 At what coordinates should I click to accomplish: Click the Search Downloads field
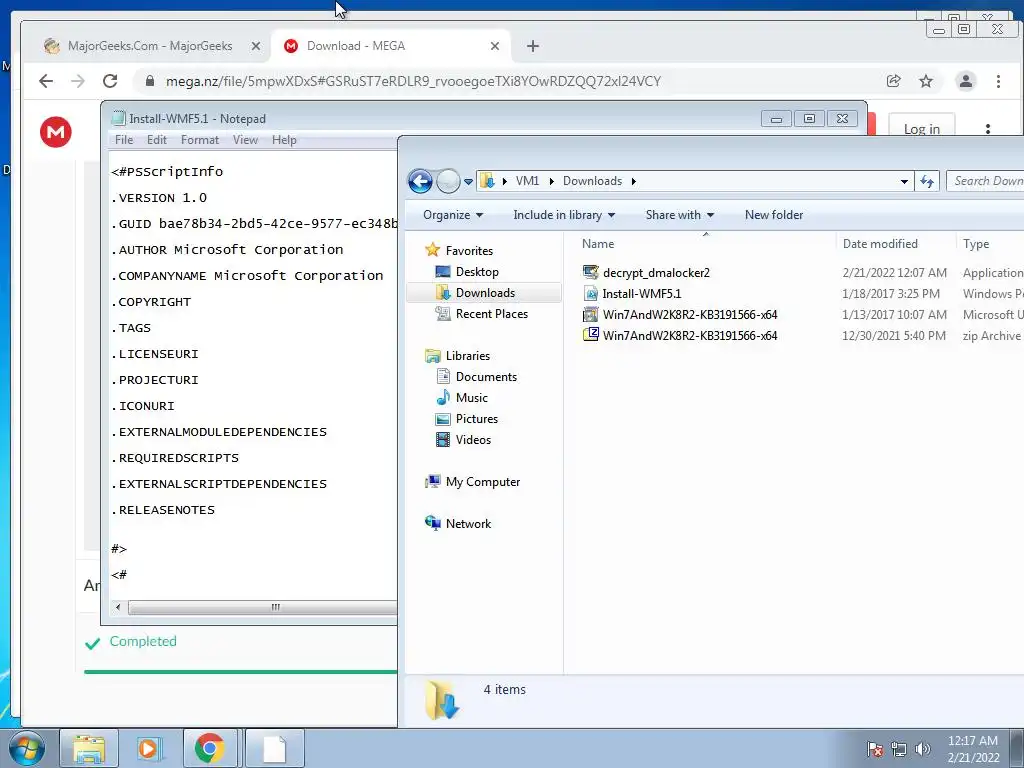click(x=985, y=181)
